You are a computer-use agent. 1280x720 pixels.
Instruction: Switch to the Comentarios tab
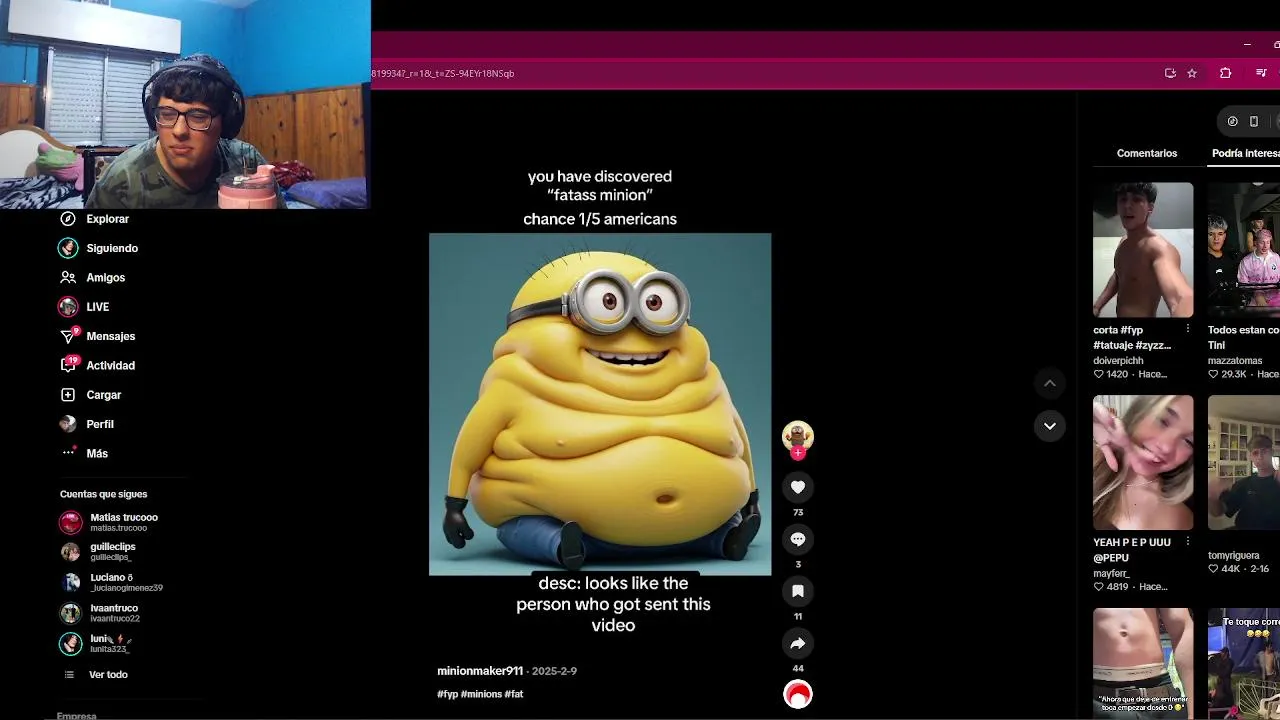coord(1147,153)
